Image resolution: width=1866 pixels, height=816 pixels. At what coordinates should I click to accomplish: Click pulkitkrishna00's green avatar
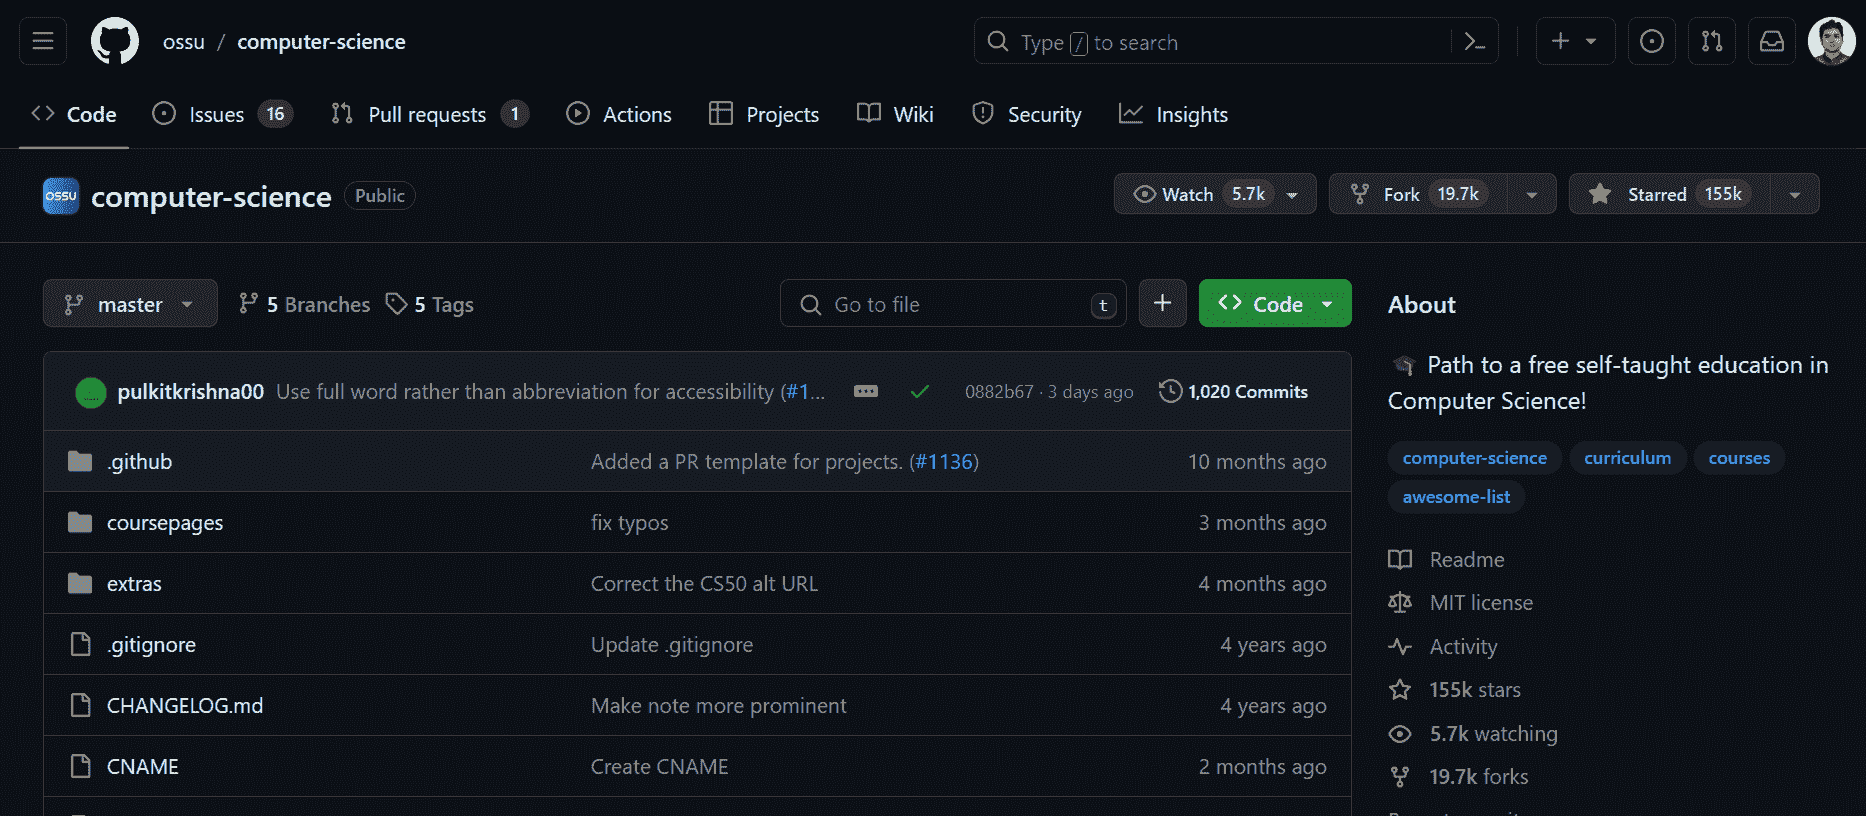[x=91, y=392]
